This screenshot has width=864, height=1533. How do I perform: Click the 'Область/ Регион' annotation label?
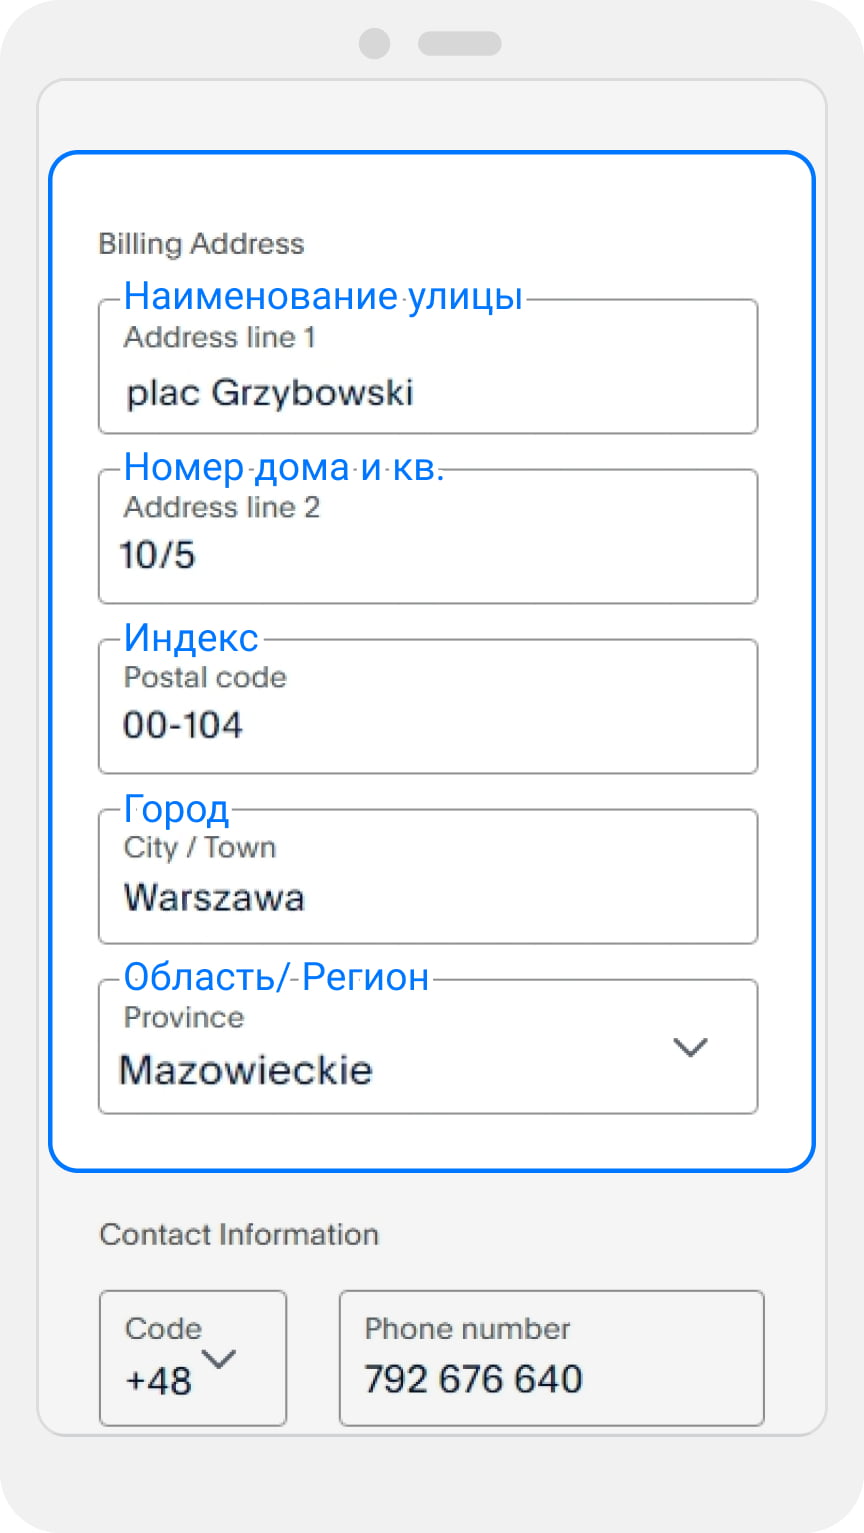point(276,976)
